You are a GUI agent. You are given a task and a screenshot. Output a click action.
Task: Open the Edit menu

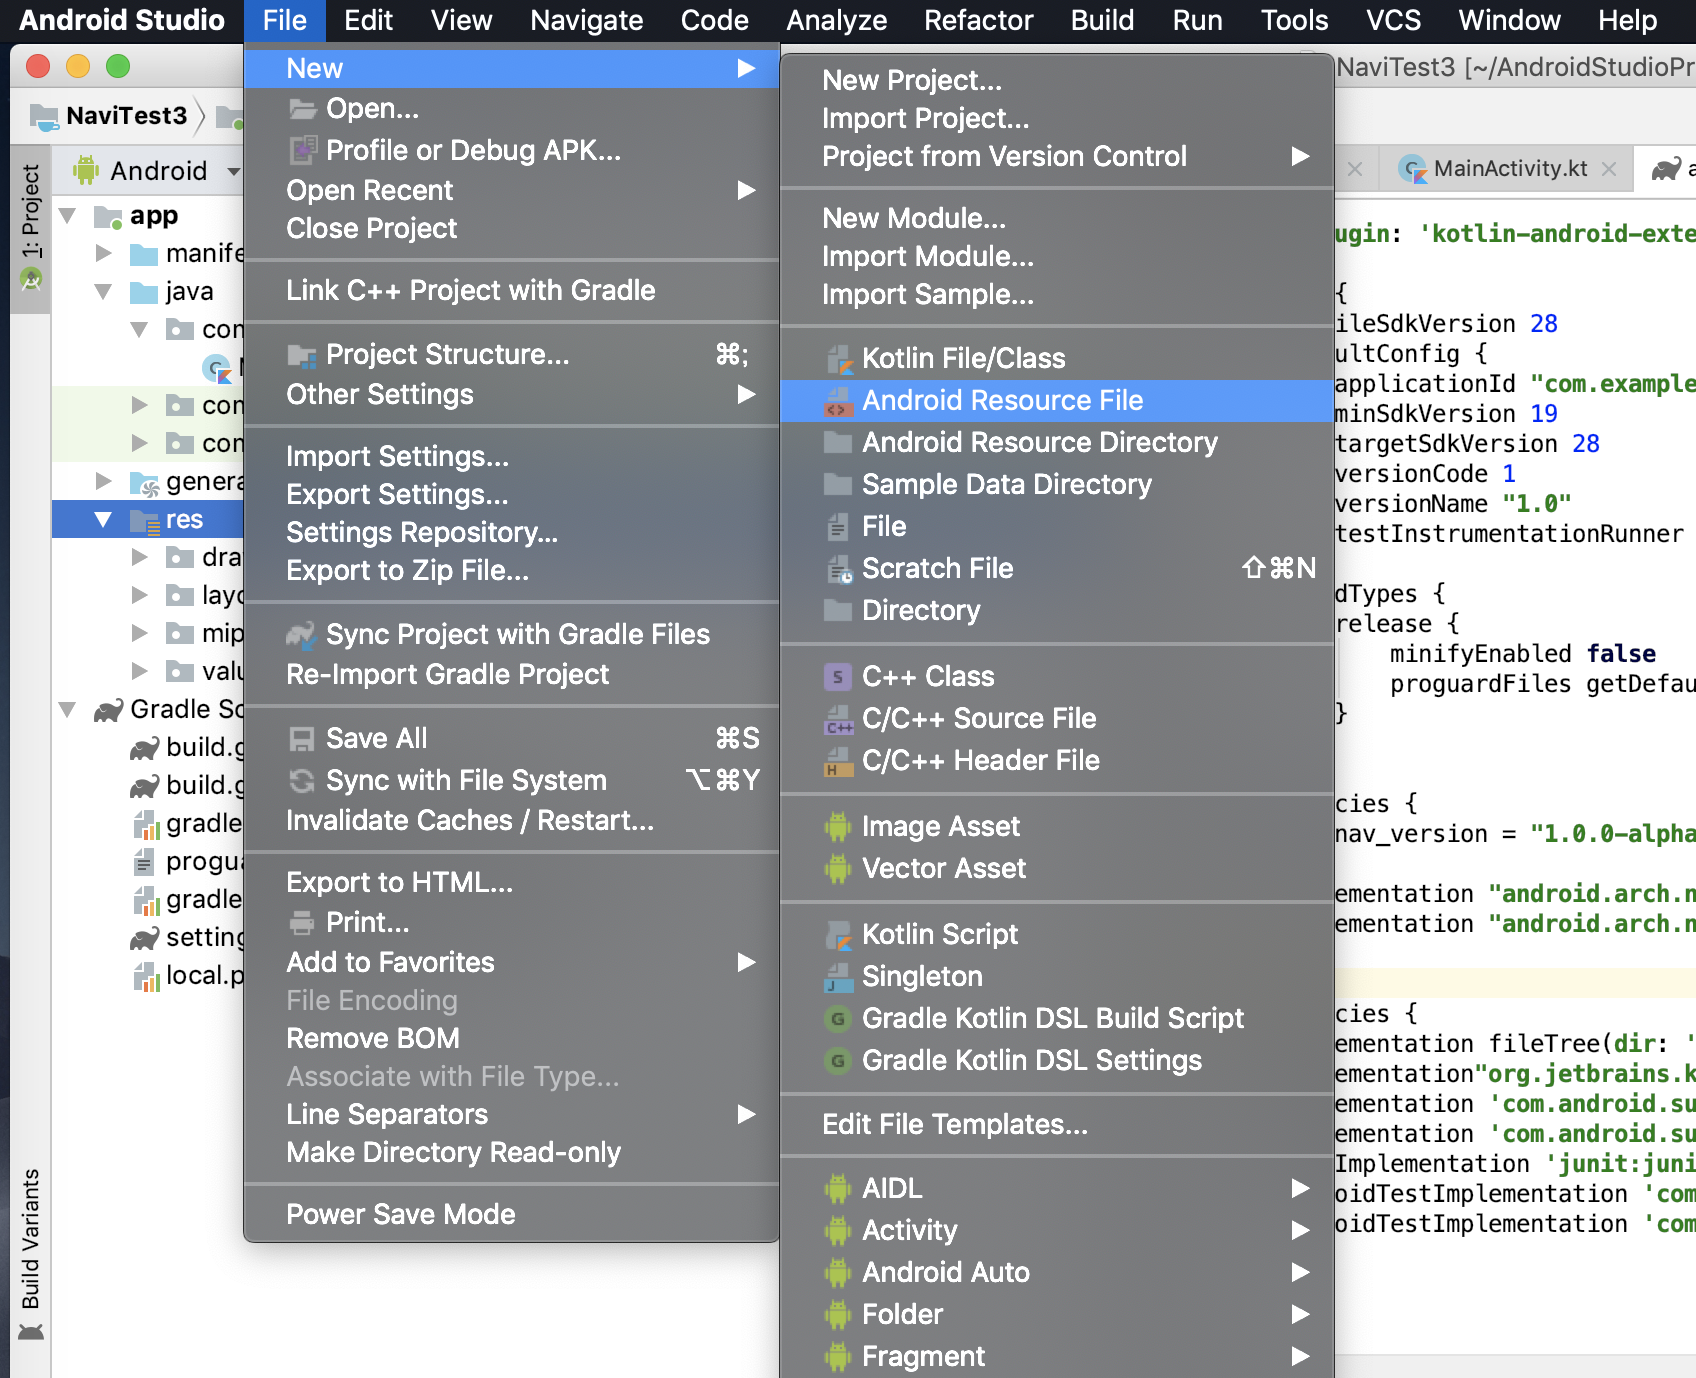click(368, 20)
